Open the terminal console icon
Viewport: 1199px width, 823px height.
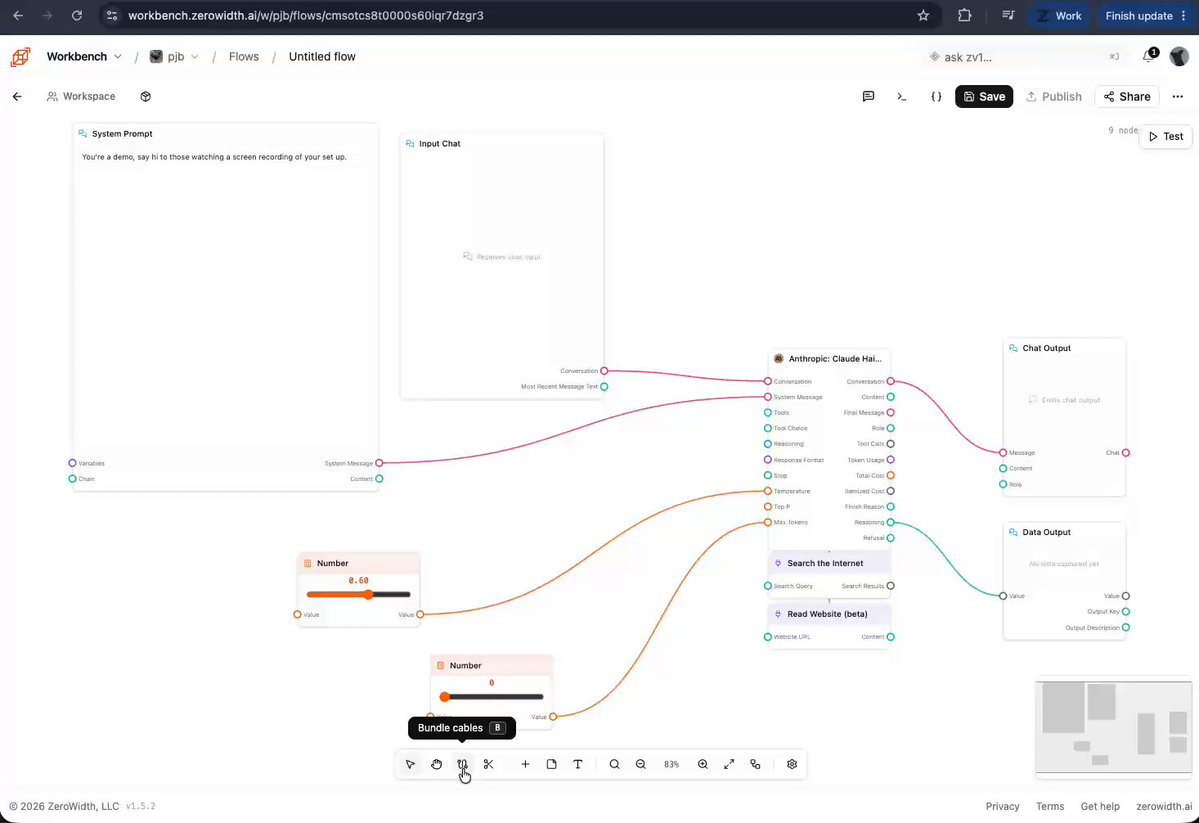(x=902, y=96)
